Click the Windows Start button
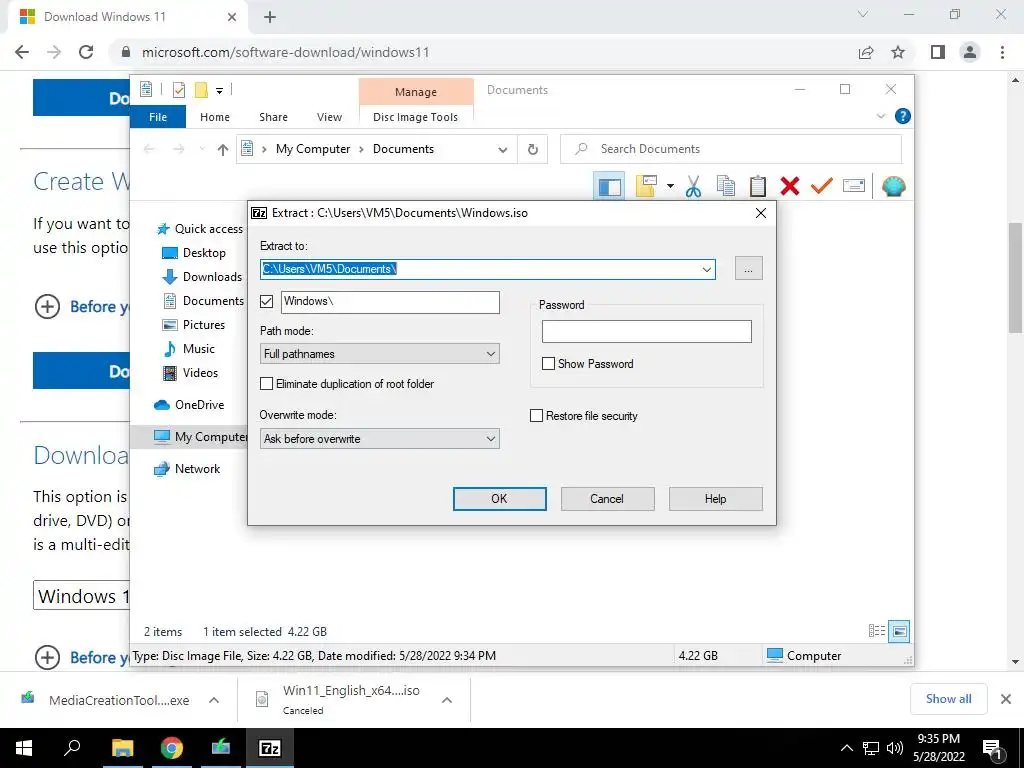This screenshot has height=768, width=1024. point(24,748)
